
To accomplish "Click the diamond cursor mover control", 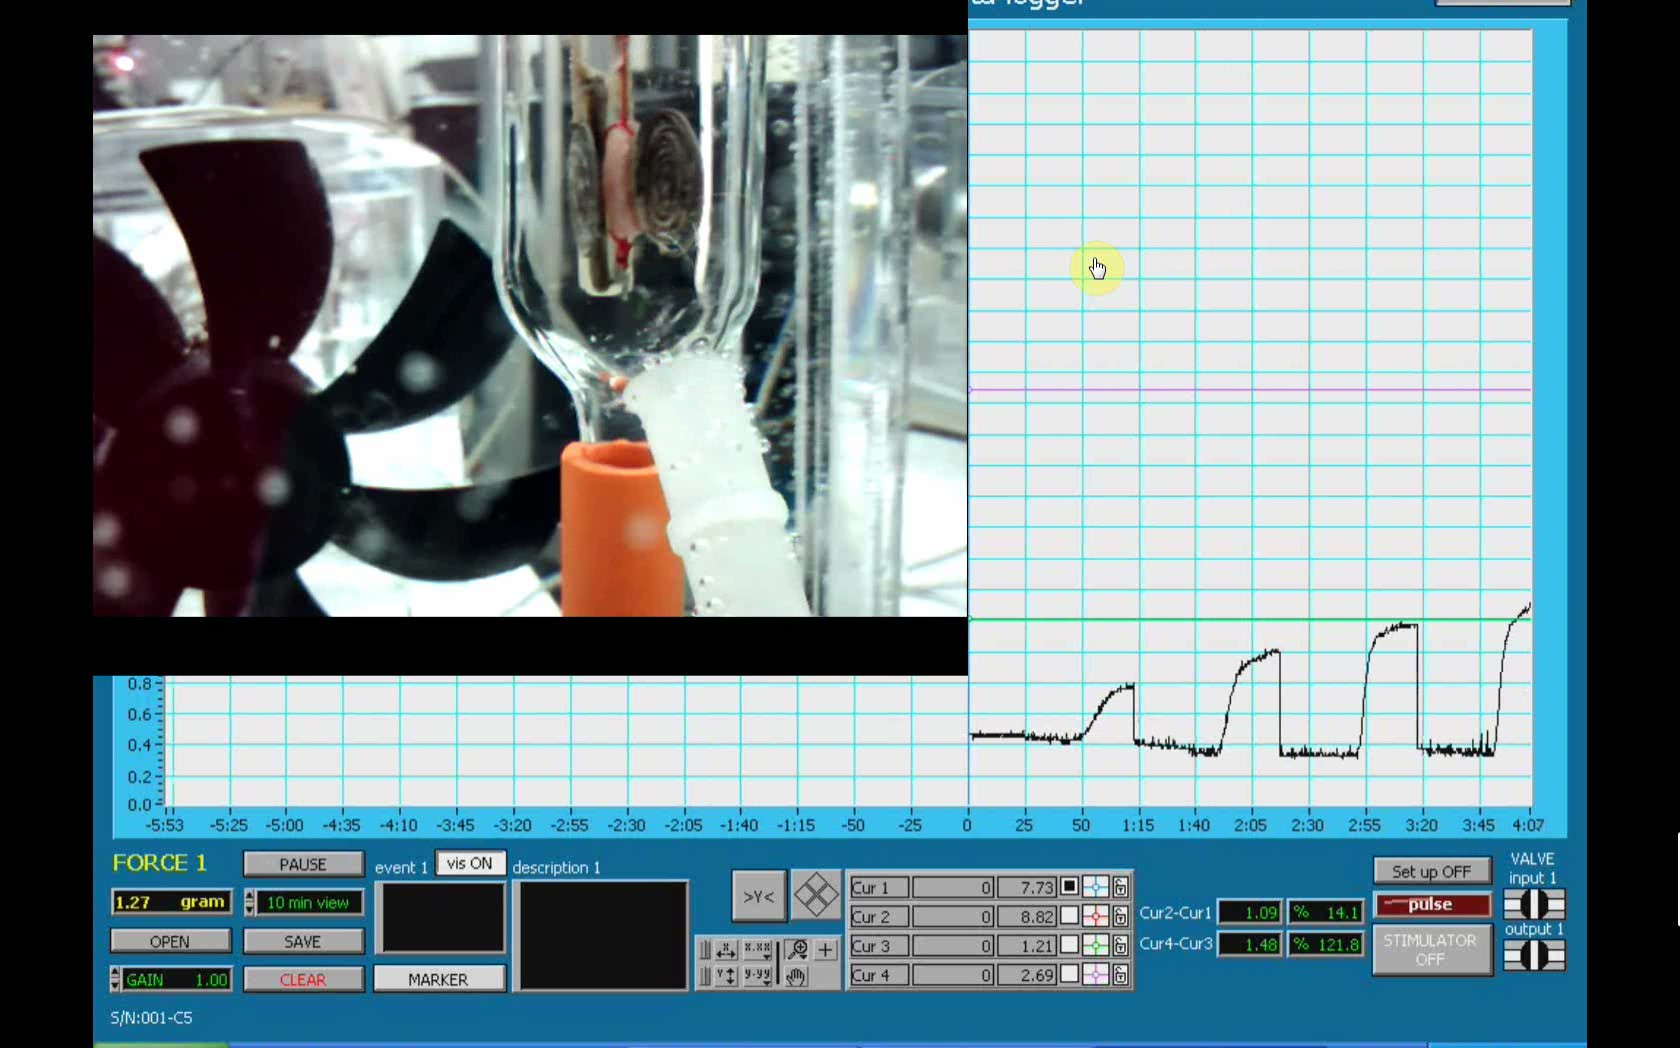I will (x=816, y=895).
